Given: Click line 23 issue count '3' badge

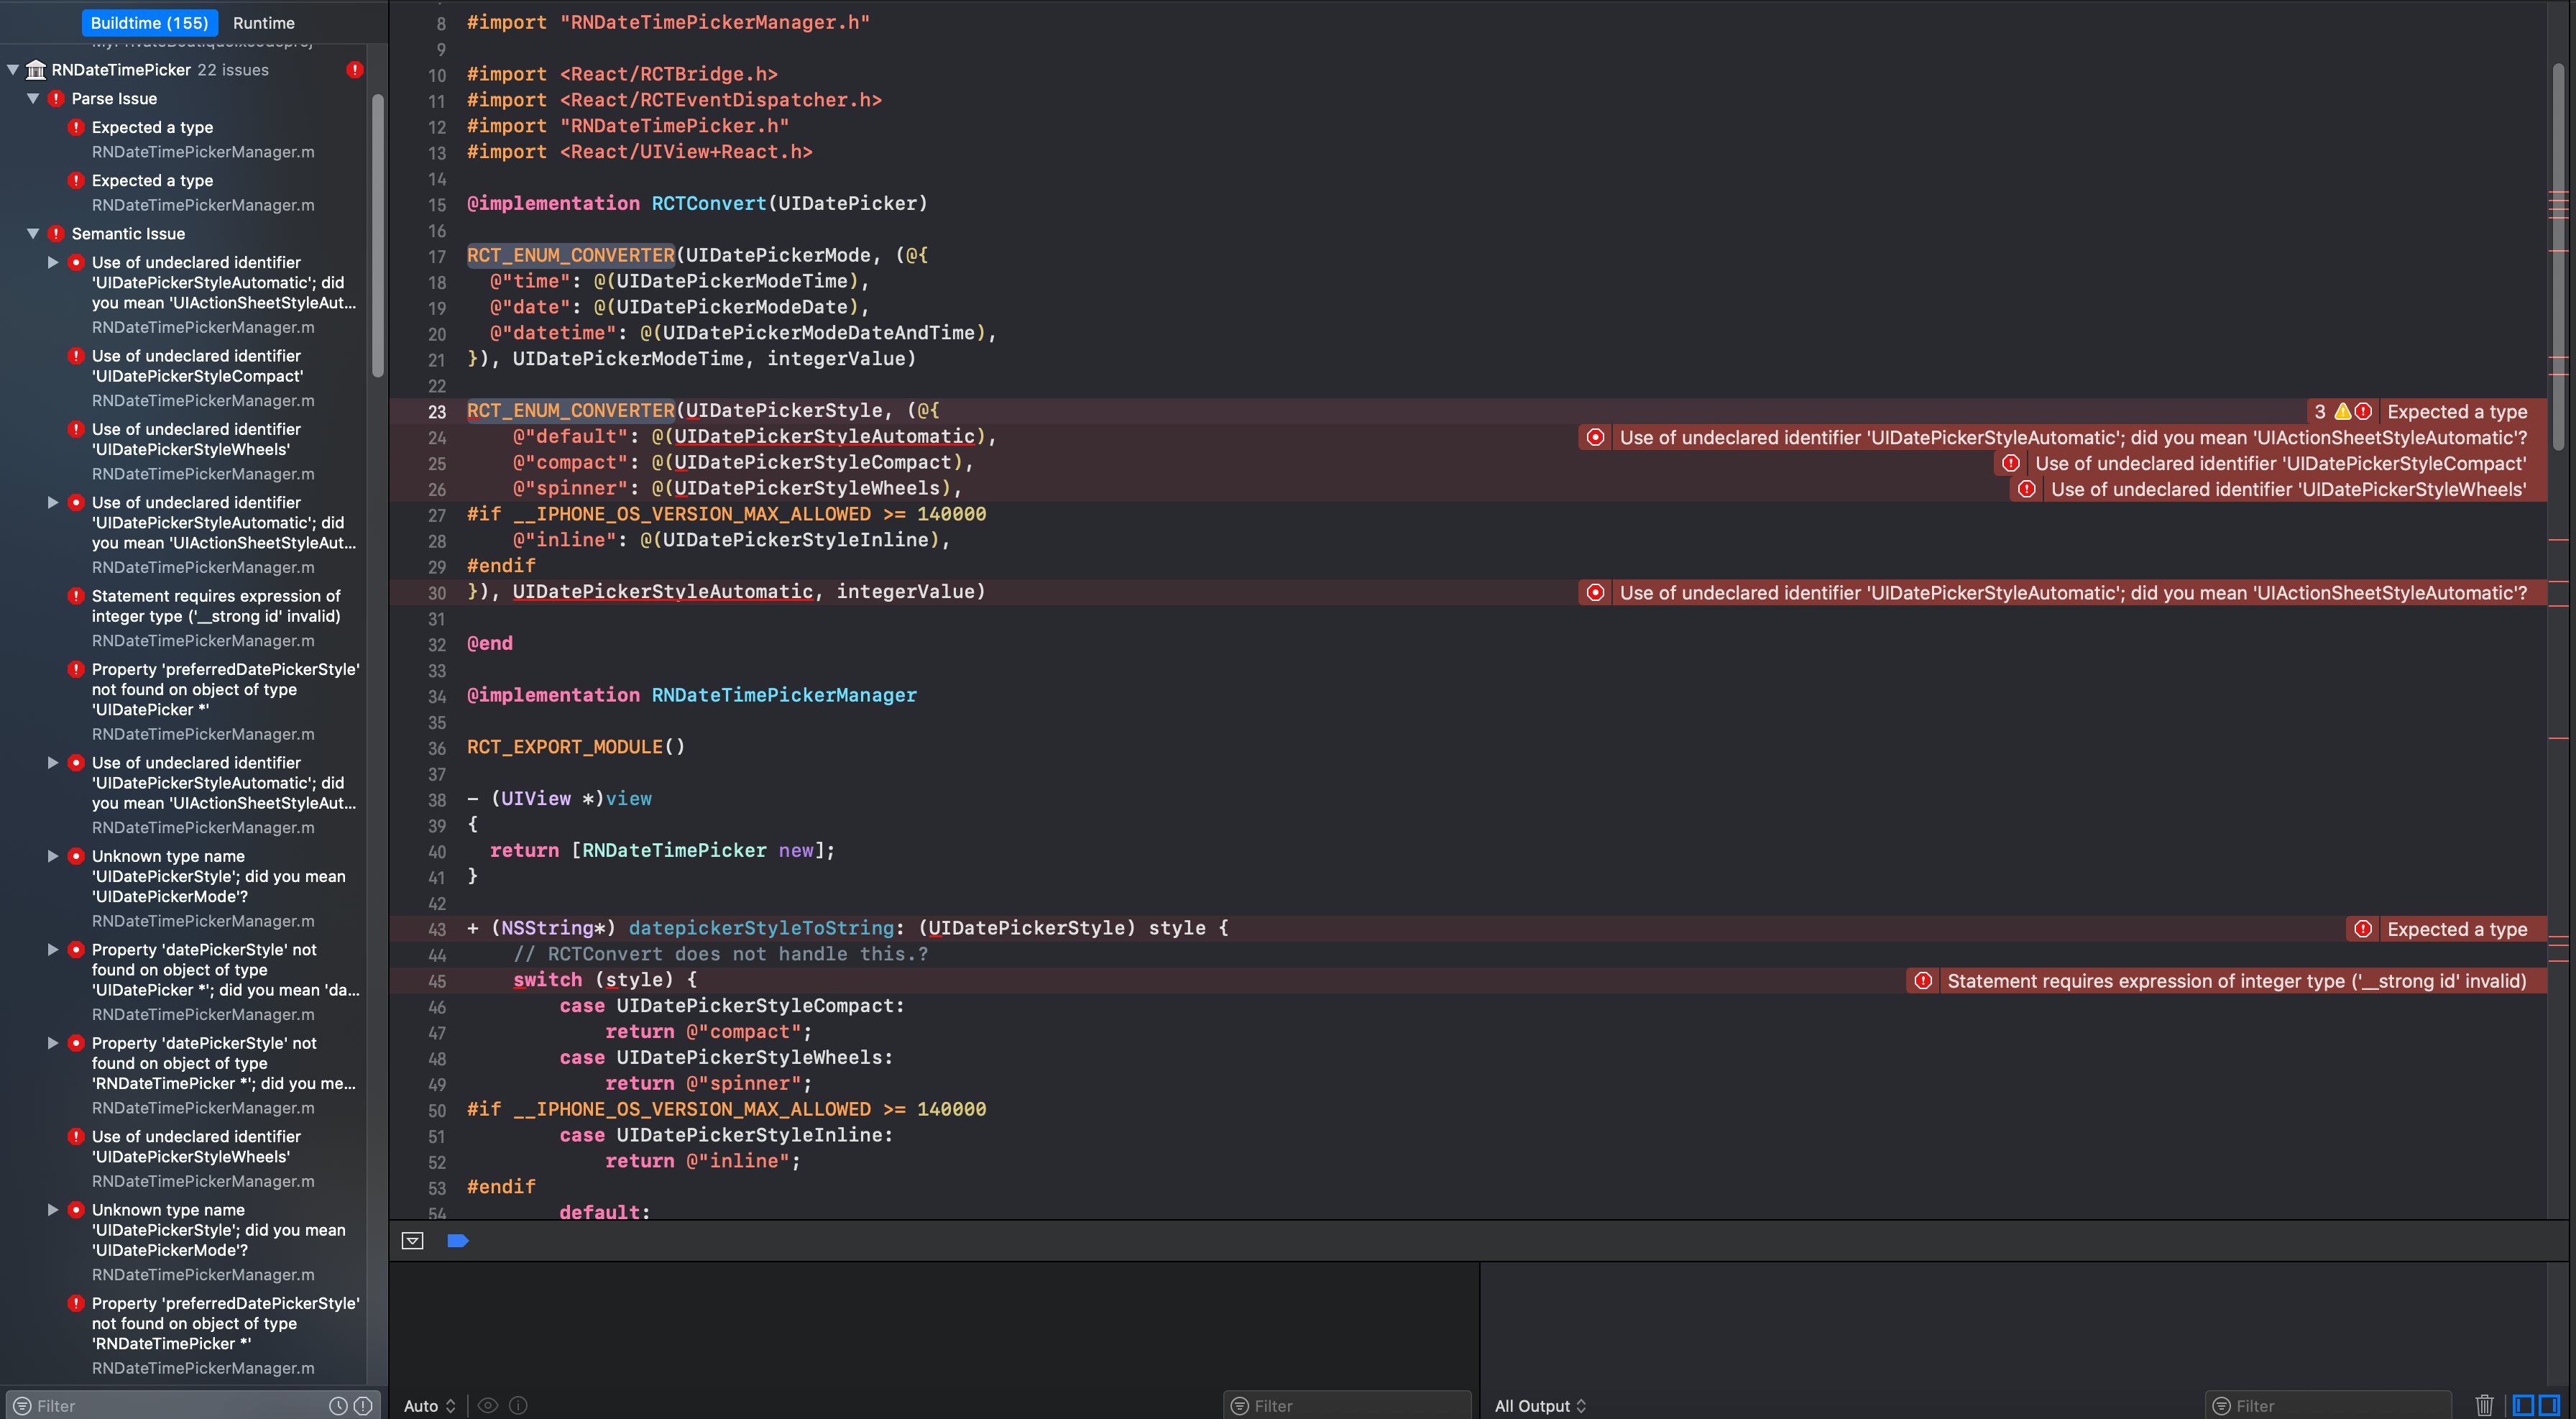Looking at the screenshot, I should (2320, 412).
